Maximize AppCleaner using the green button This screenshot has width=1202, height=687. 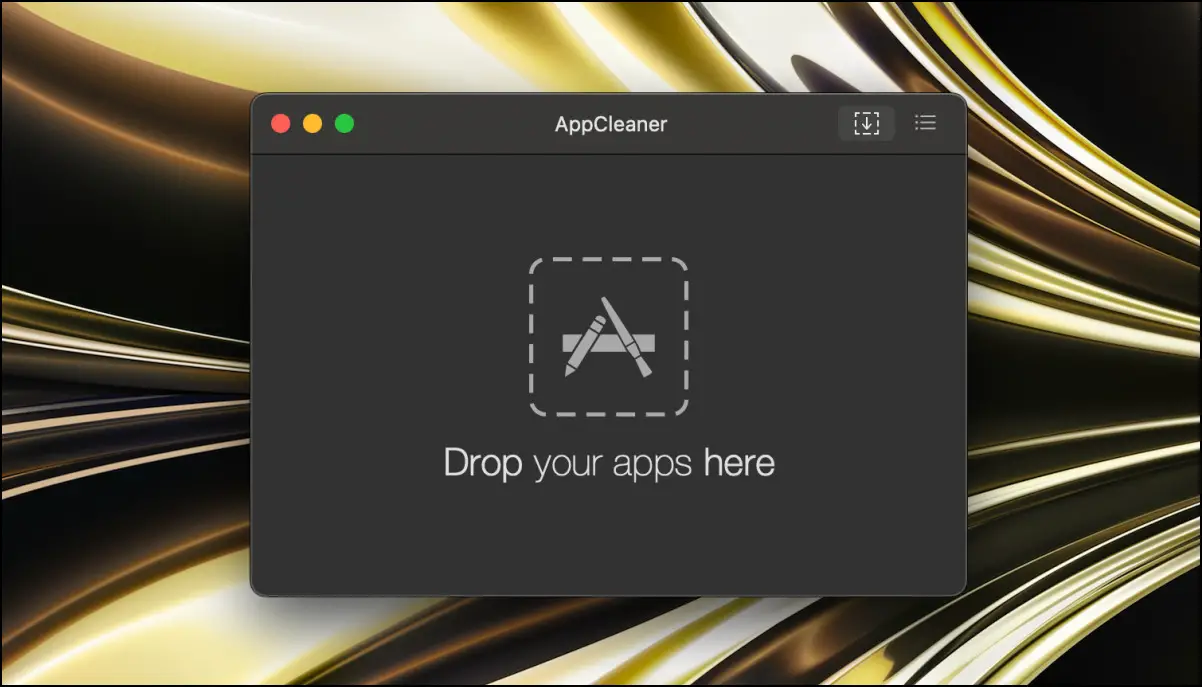point(344,124)
